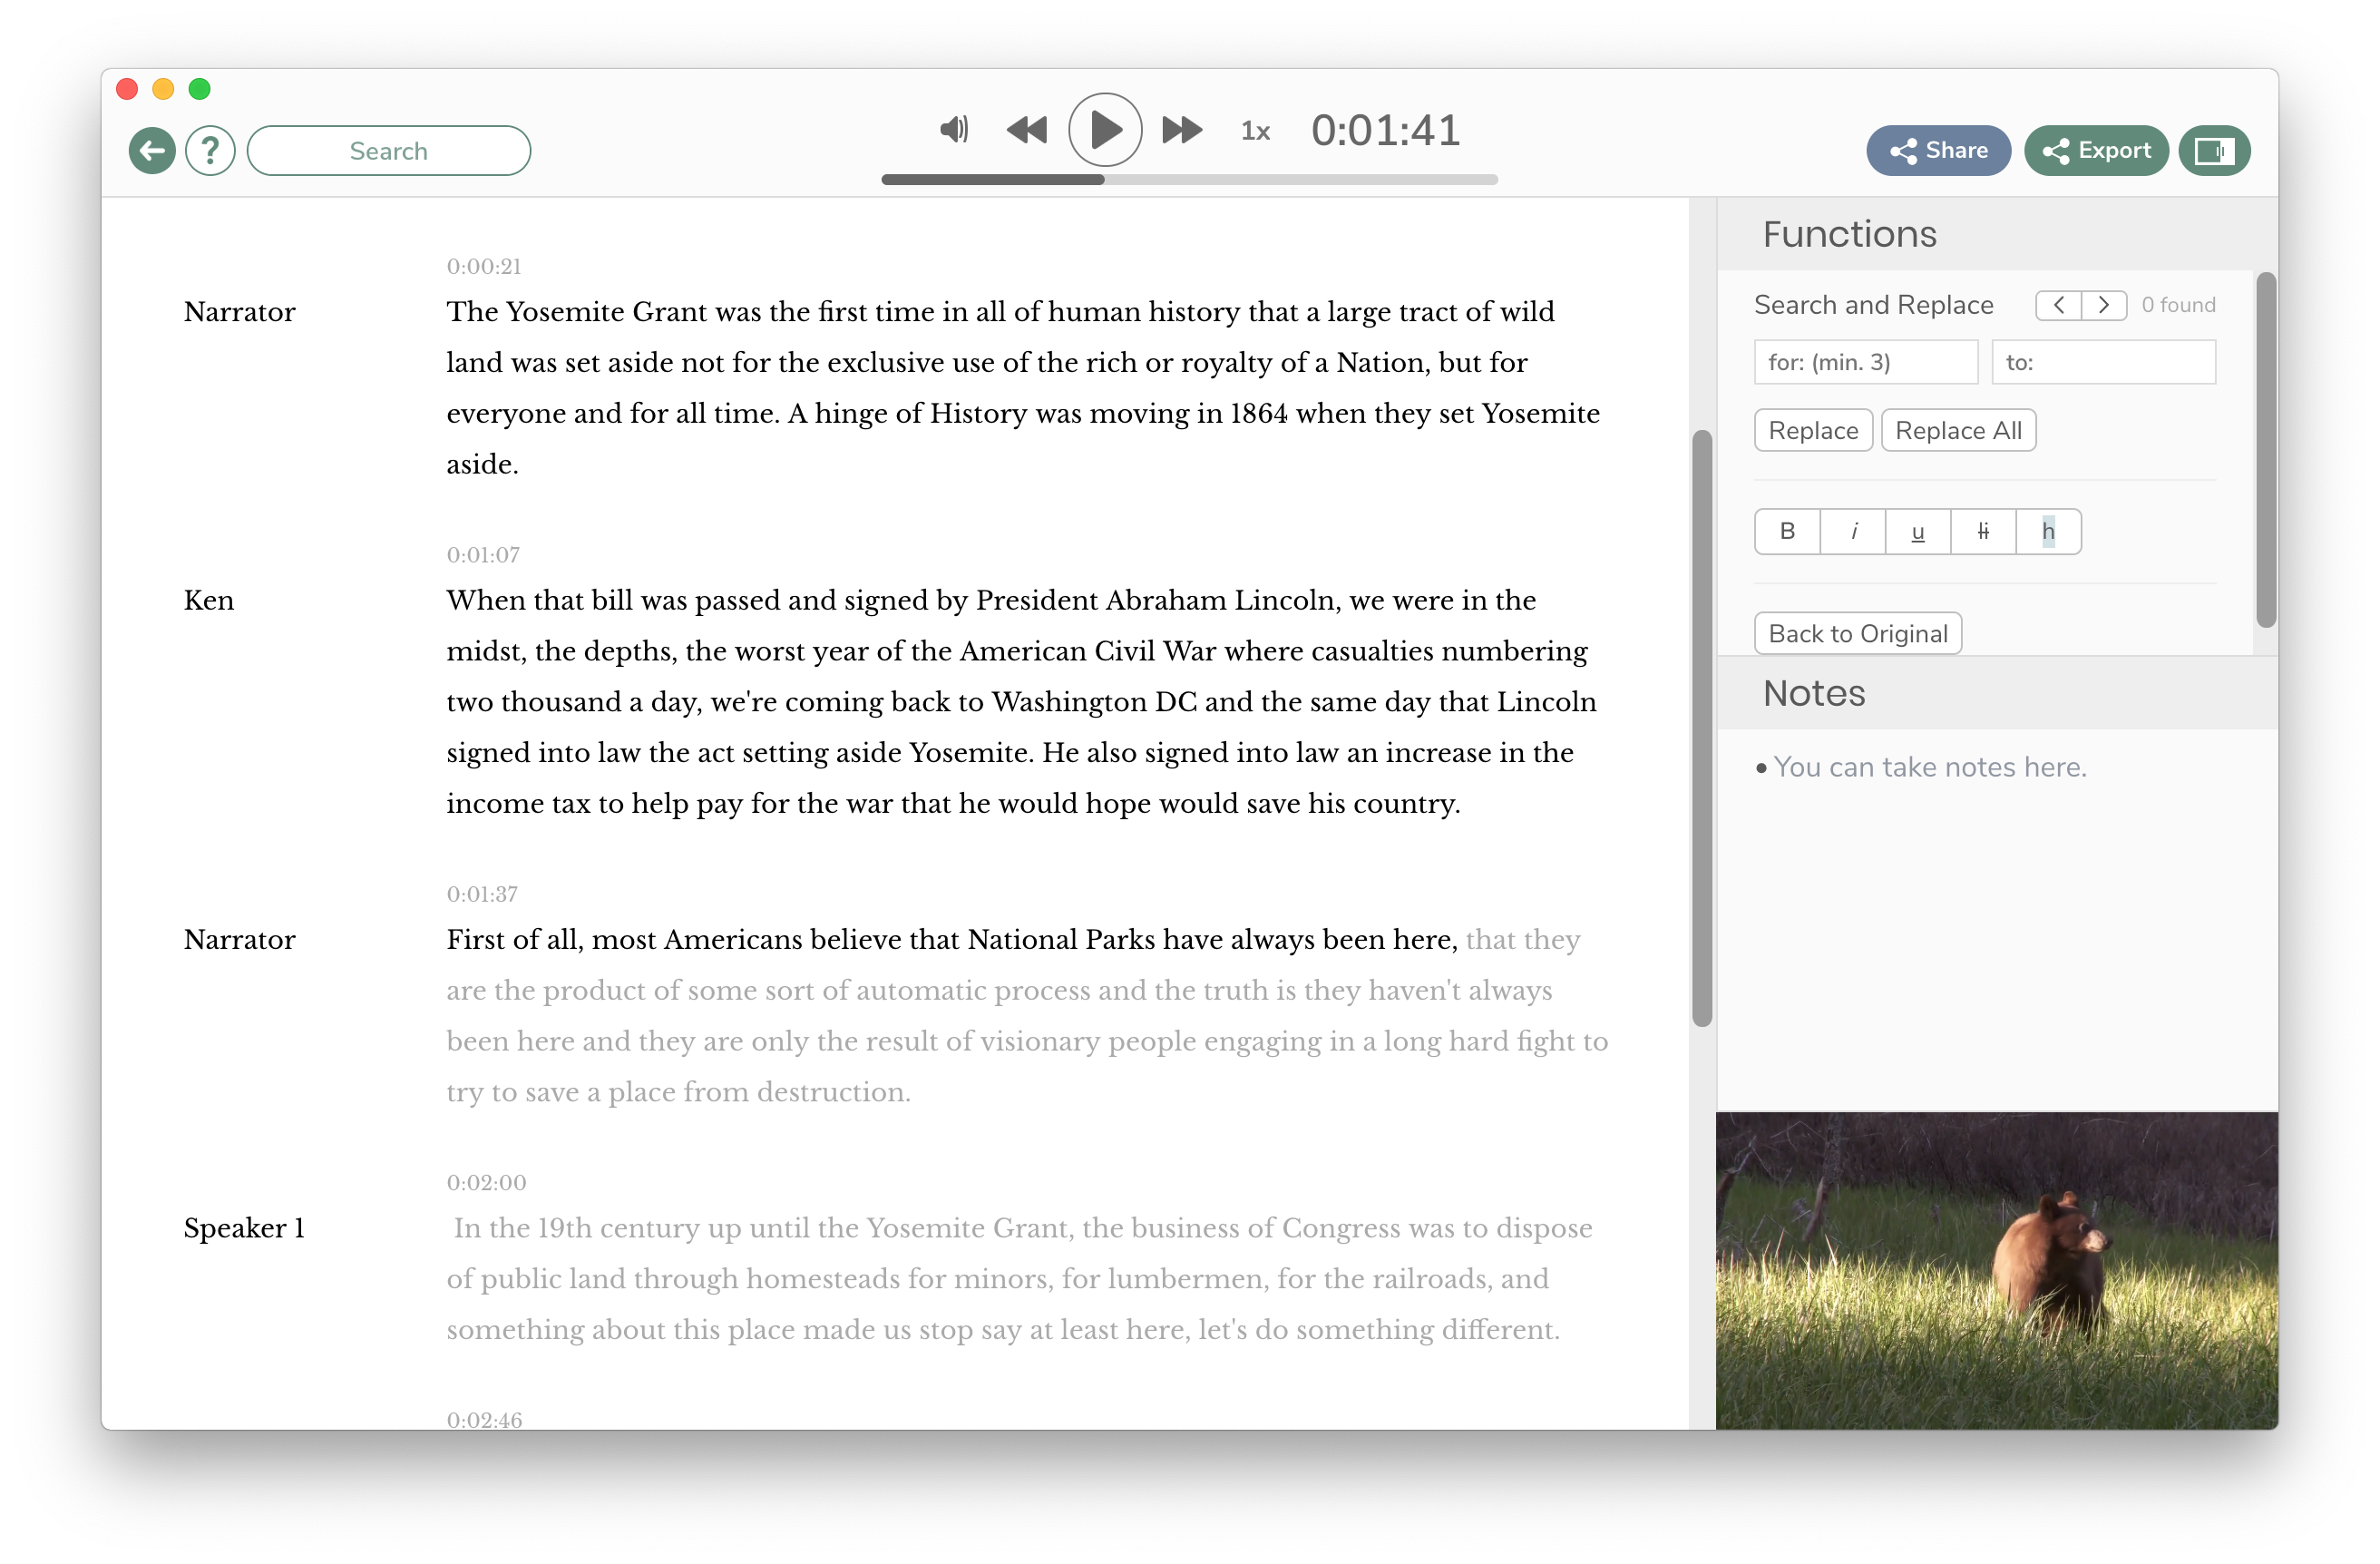The width and height of the screenshot is (2380, 1564).
Task: Click the 'for: (min. 3)' search field
Action: tap(1865, 362)
